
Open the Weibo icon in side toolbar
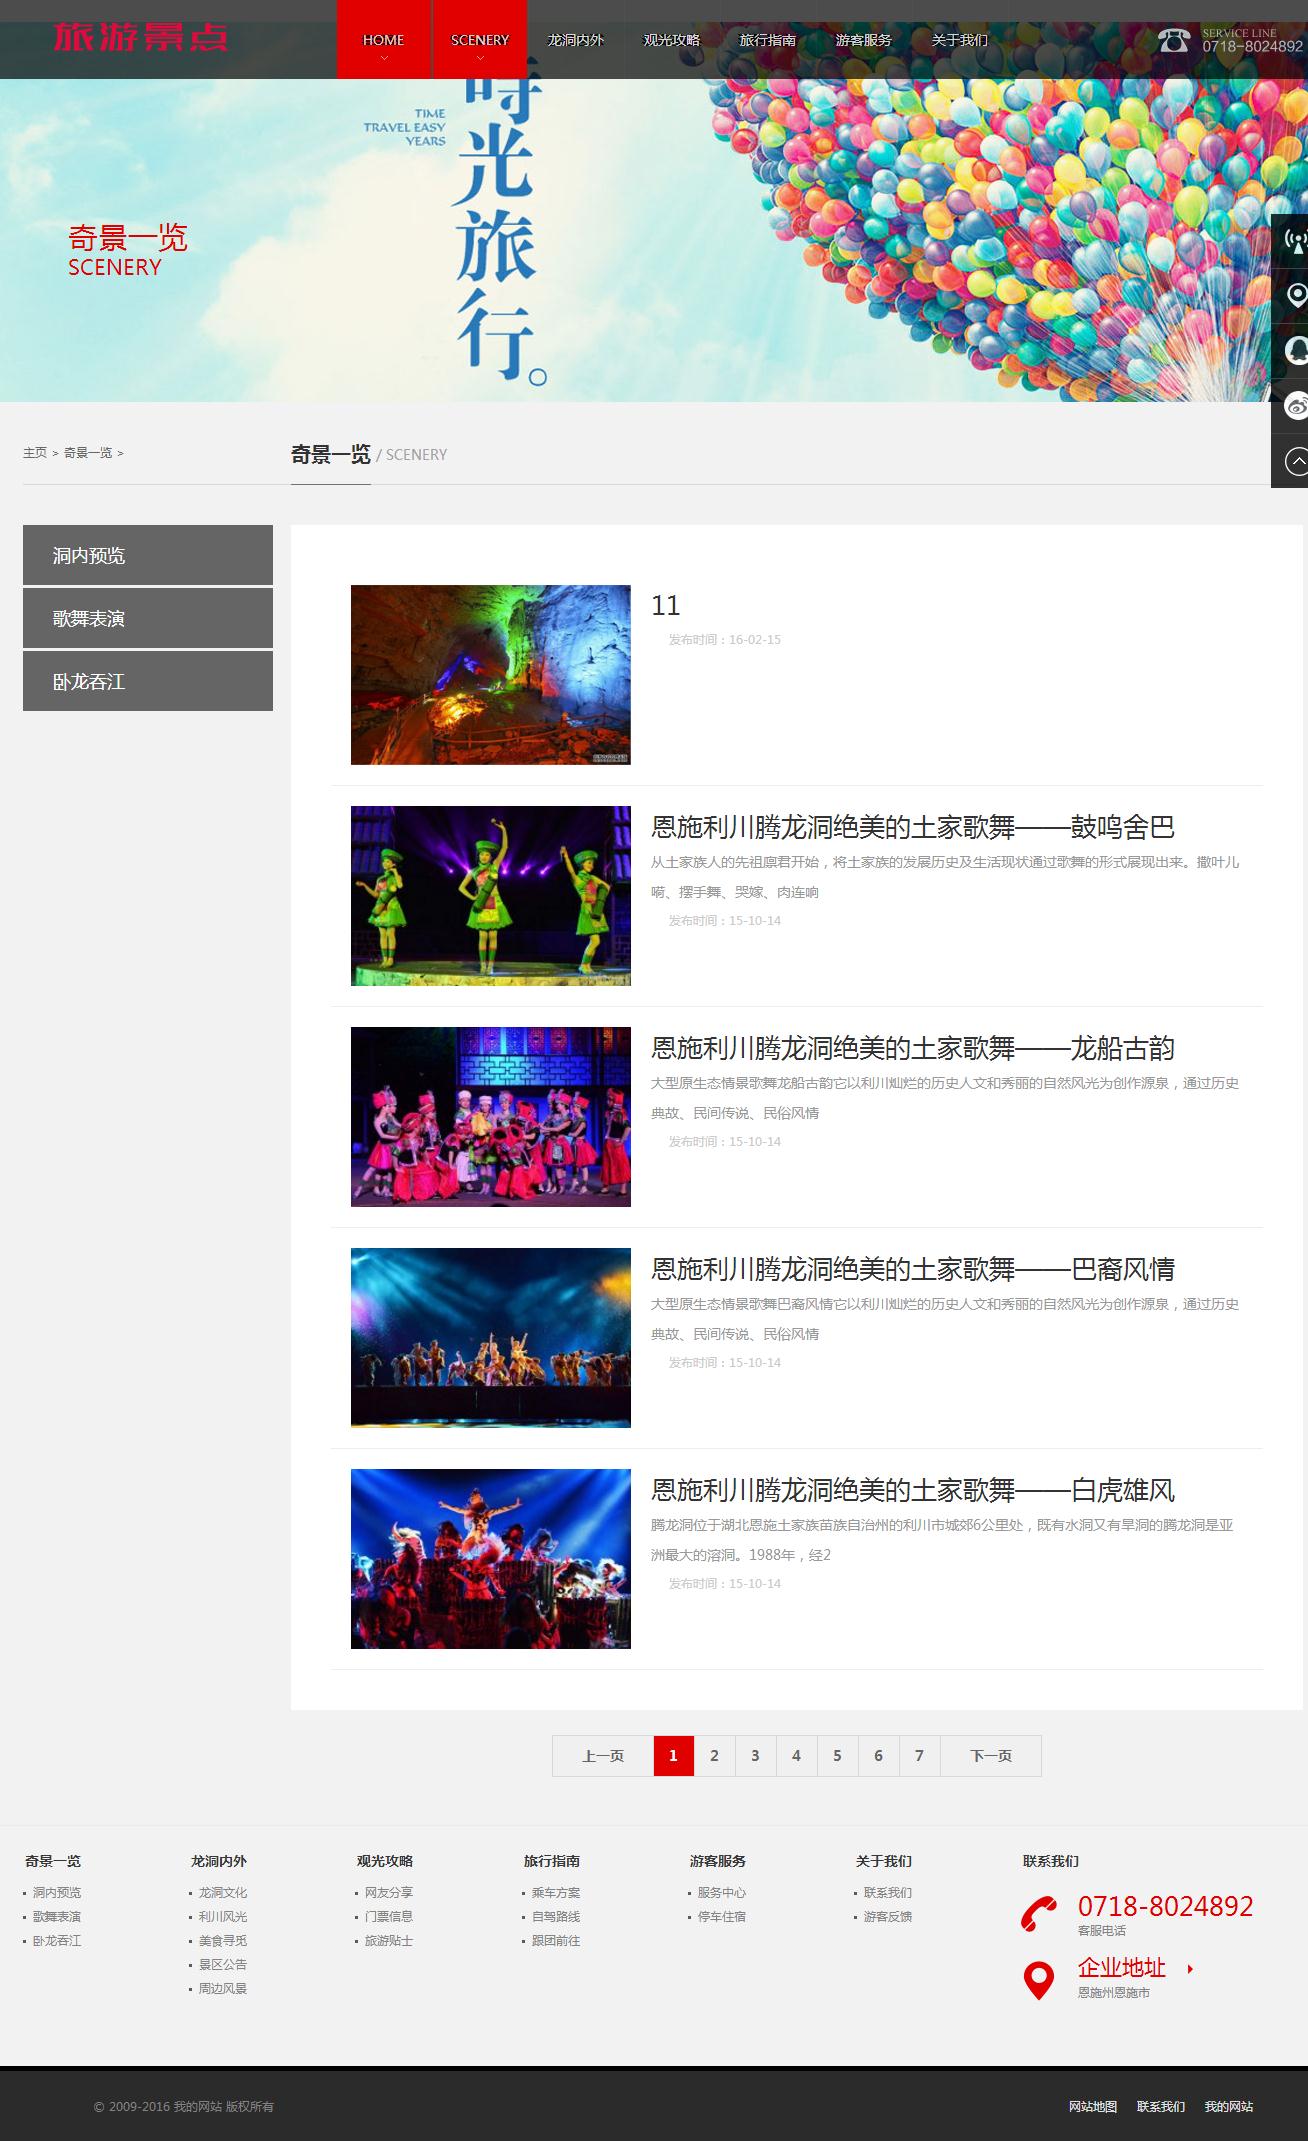tap(1295, 406)
